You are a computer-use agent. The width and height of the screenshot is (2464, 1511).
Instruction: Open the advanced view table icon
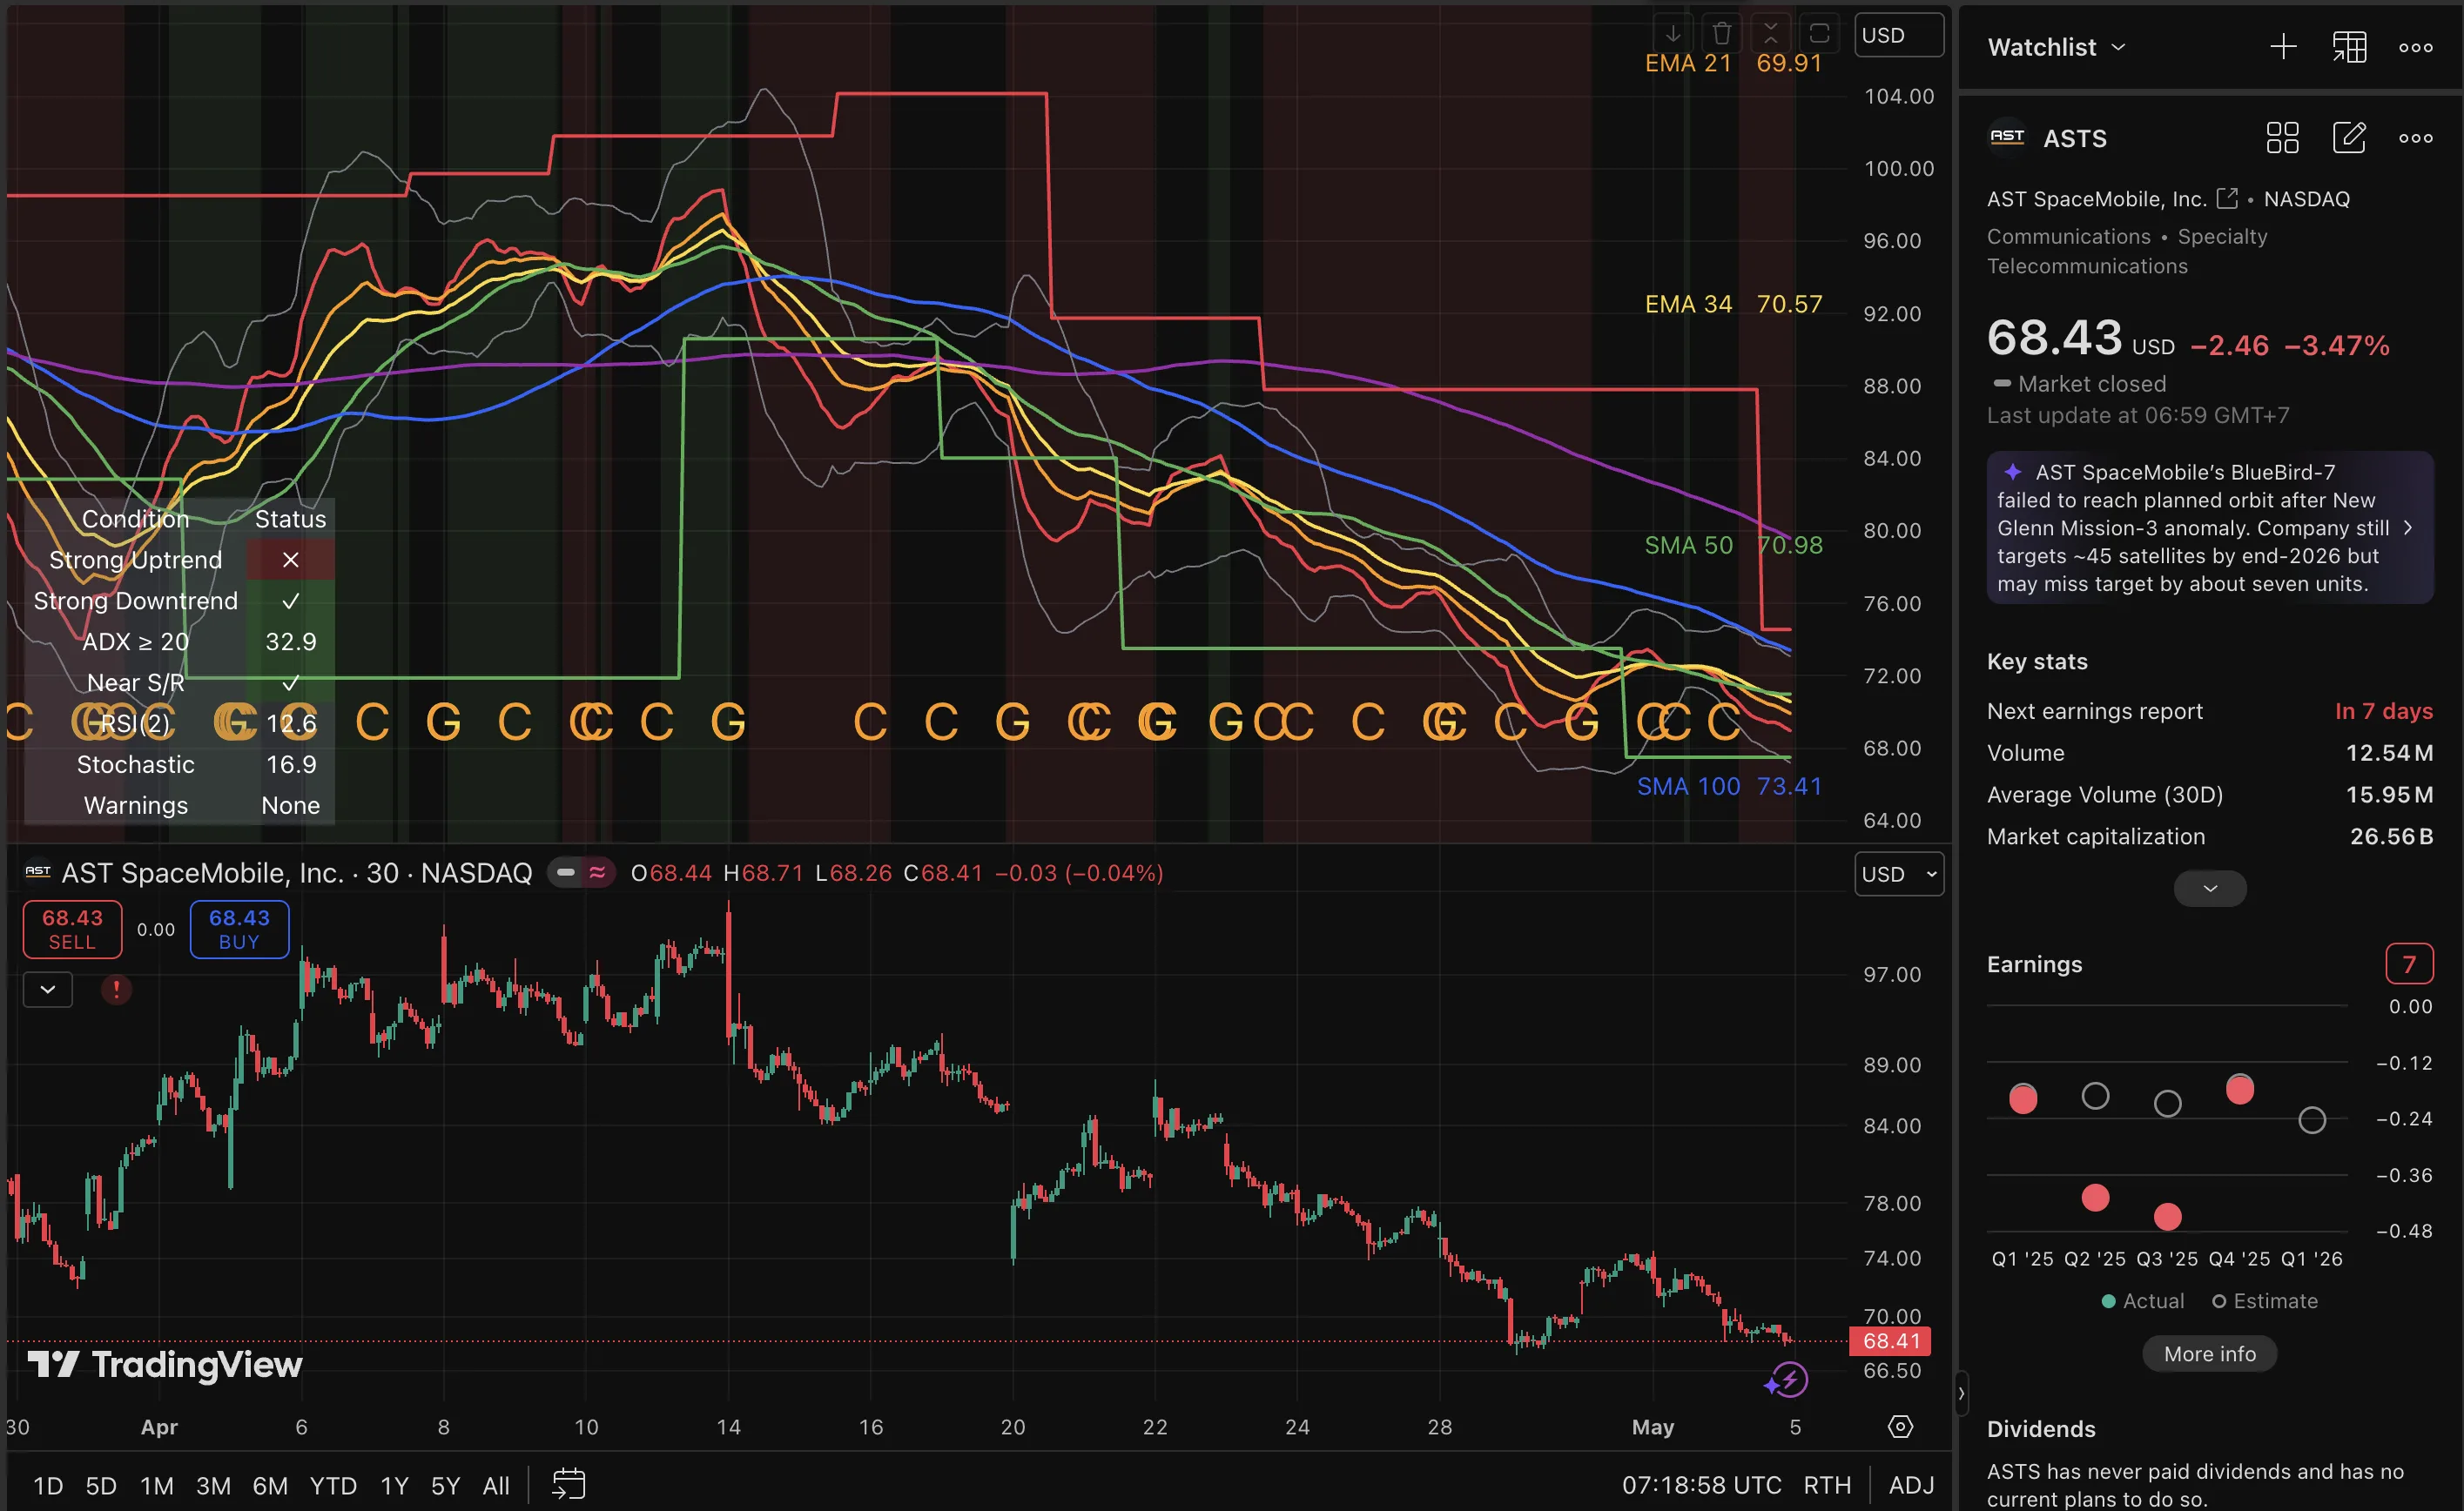point(2349,47)
